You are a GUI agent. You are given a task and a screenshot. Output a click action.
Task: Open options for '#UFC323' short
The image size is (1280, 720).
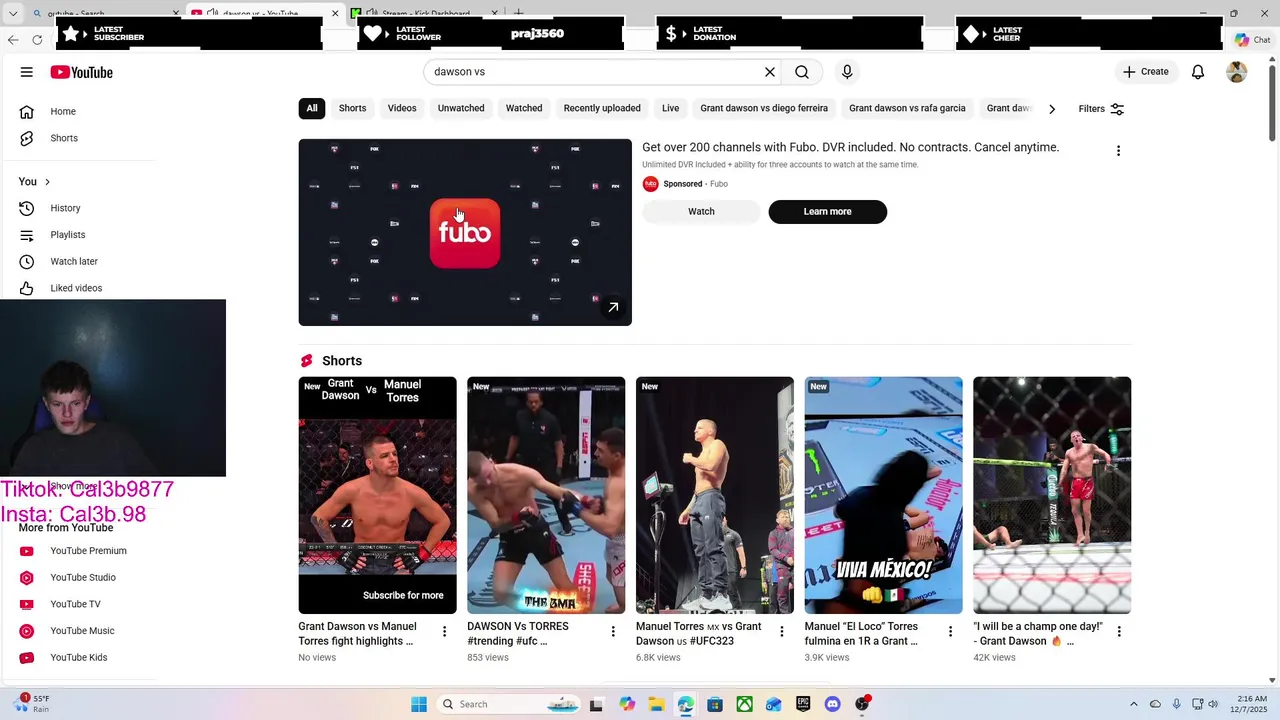(782, 632)
